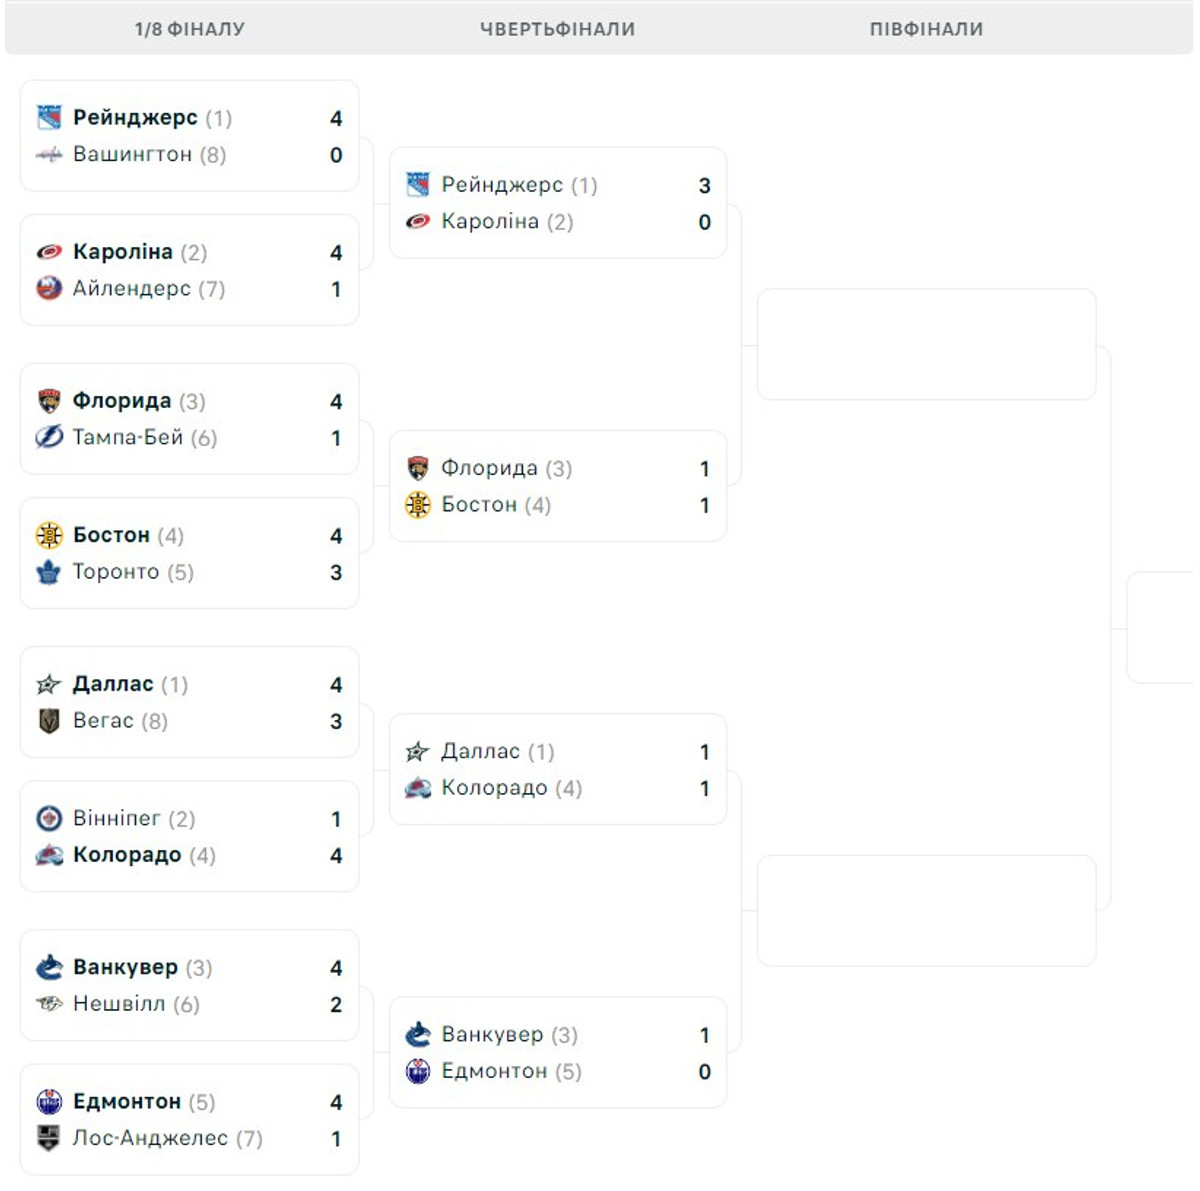Select the ПІВФІНАЛИ column header

926,29
